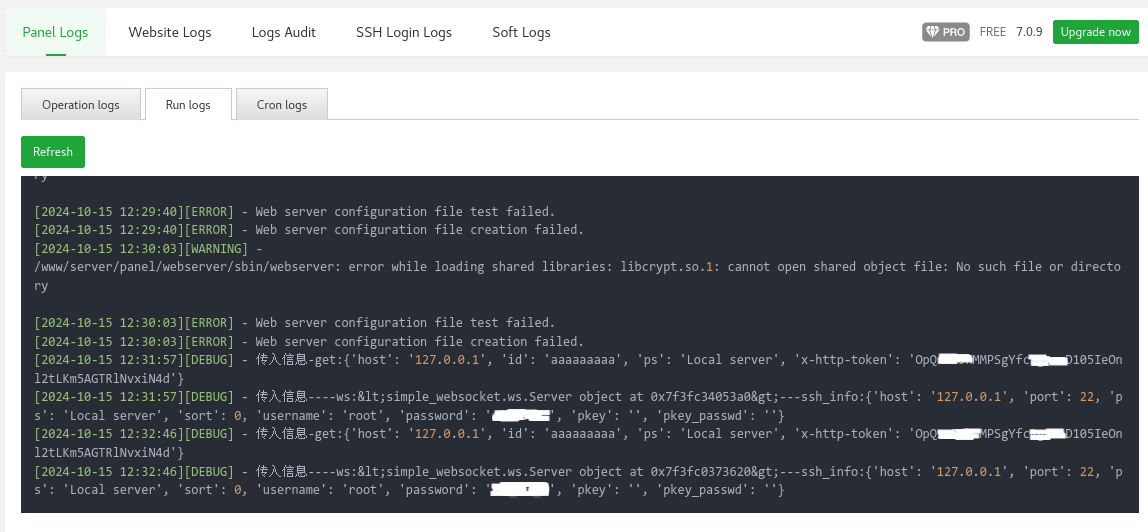Click the 12:30:03 WARNING log entry

point(149,249)
